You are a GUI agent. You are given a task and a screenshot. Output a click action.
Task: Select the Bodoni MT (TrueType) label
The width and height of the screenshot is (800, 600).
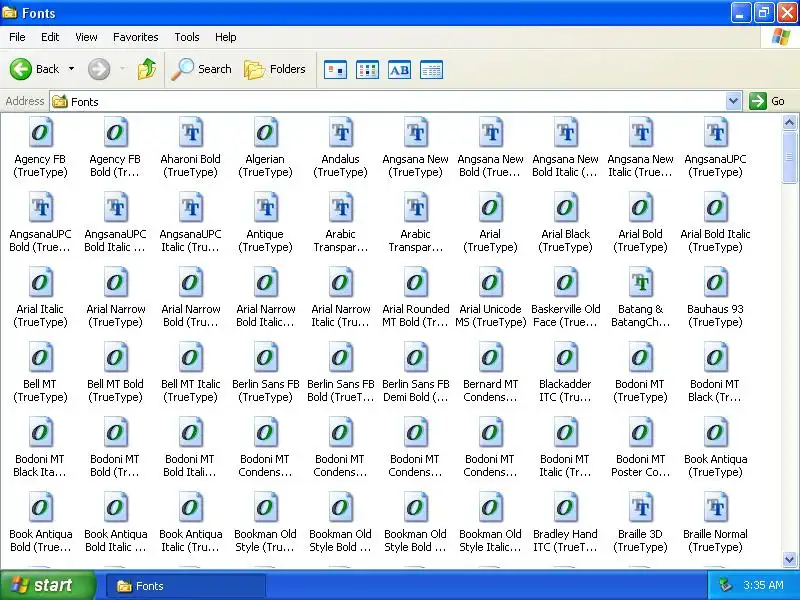click(640, 390)
